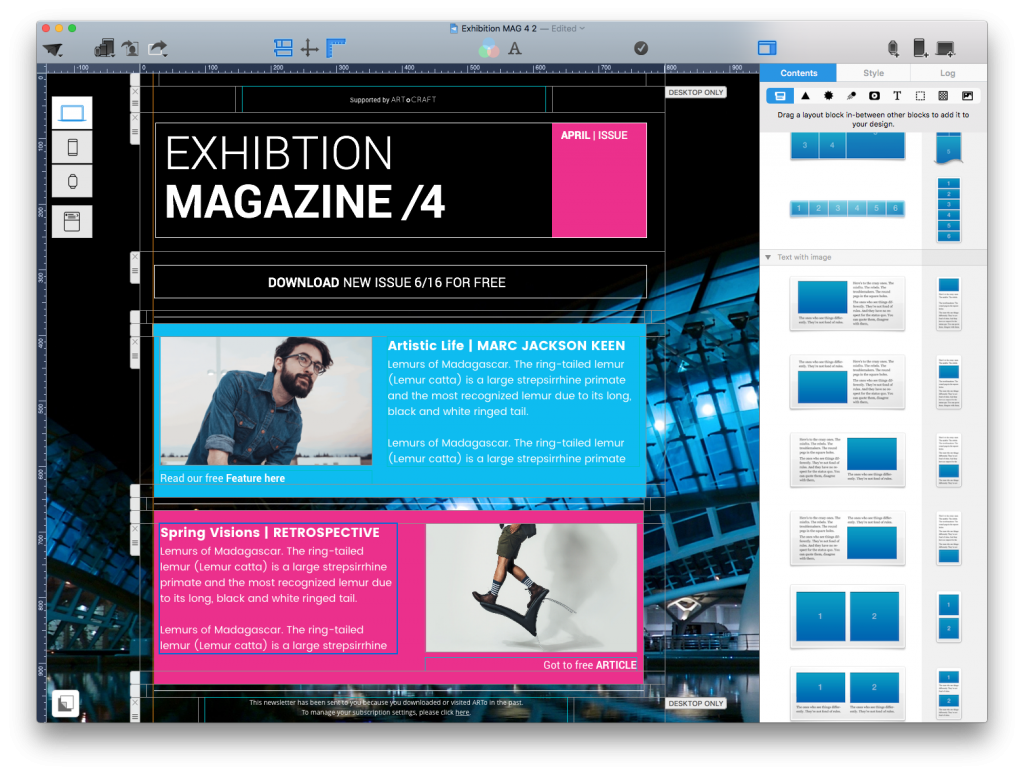Switch to smartphone view in left sidebar
Screen dimensions: 1024x775
click(72, 147)
